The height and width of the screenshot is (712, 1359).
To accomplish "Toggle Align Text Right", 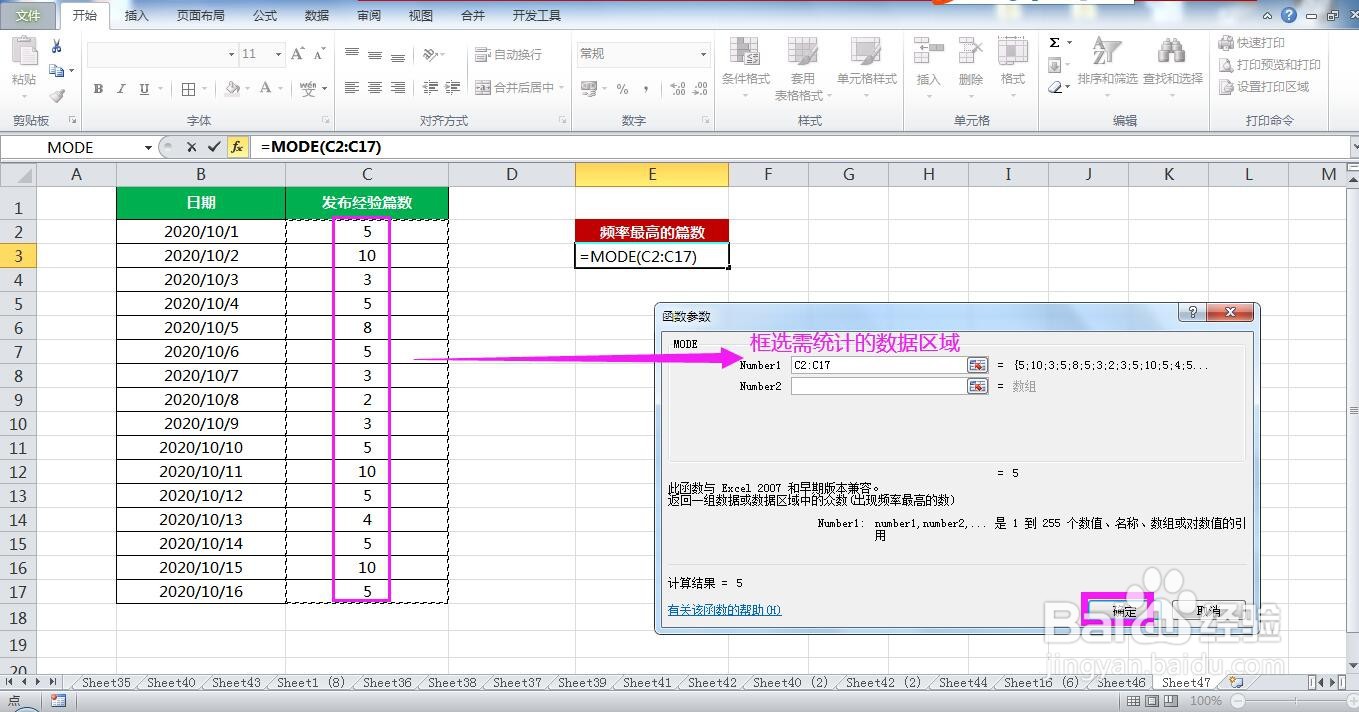I will 398,88.
